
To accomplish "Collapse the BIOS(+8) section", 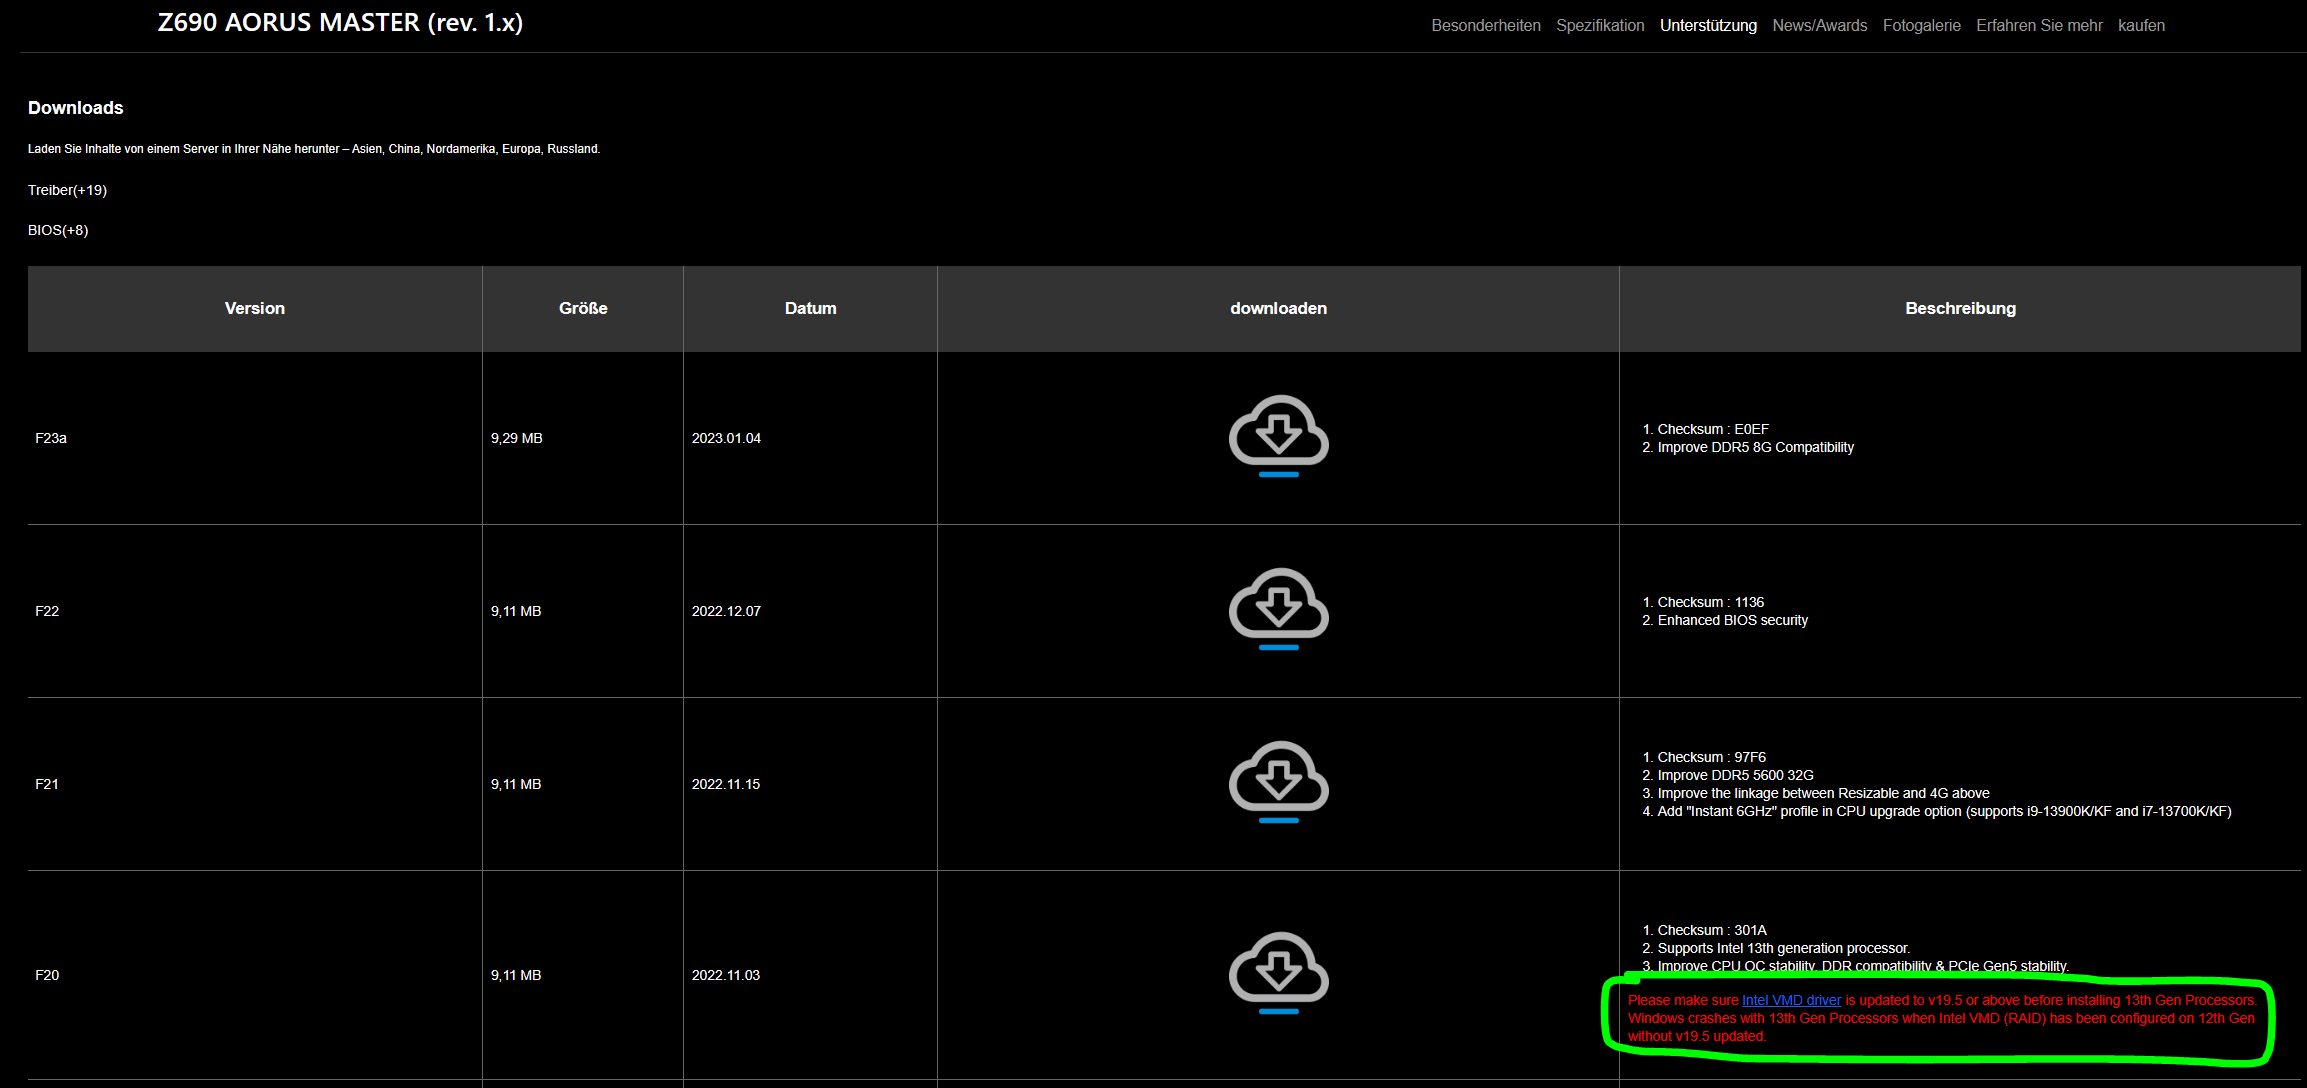I will 58,230.
